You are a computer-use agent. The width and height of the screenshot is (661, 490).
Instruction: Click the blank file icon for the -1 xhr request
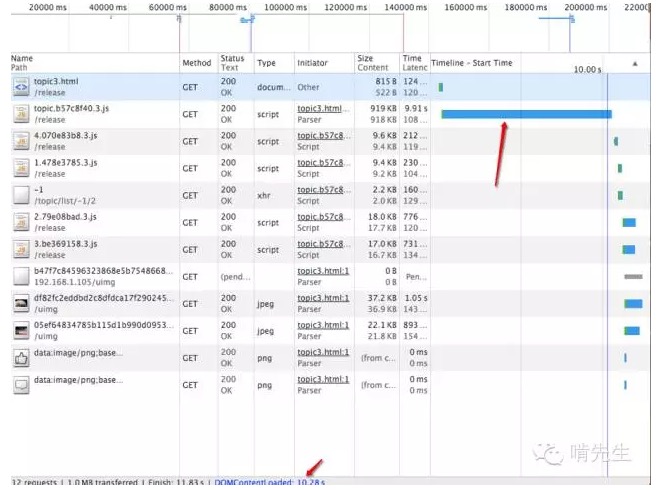click(21, 195)
